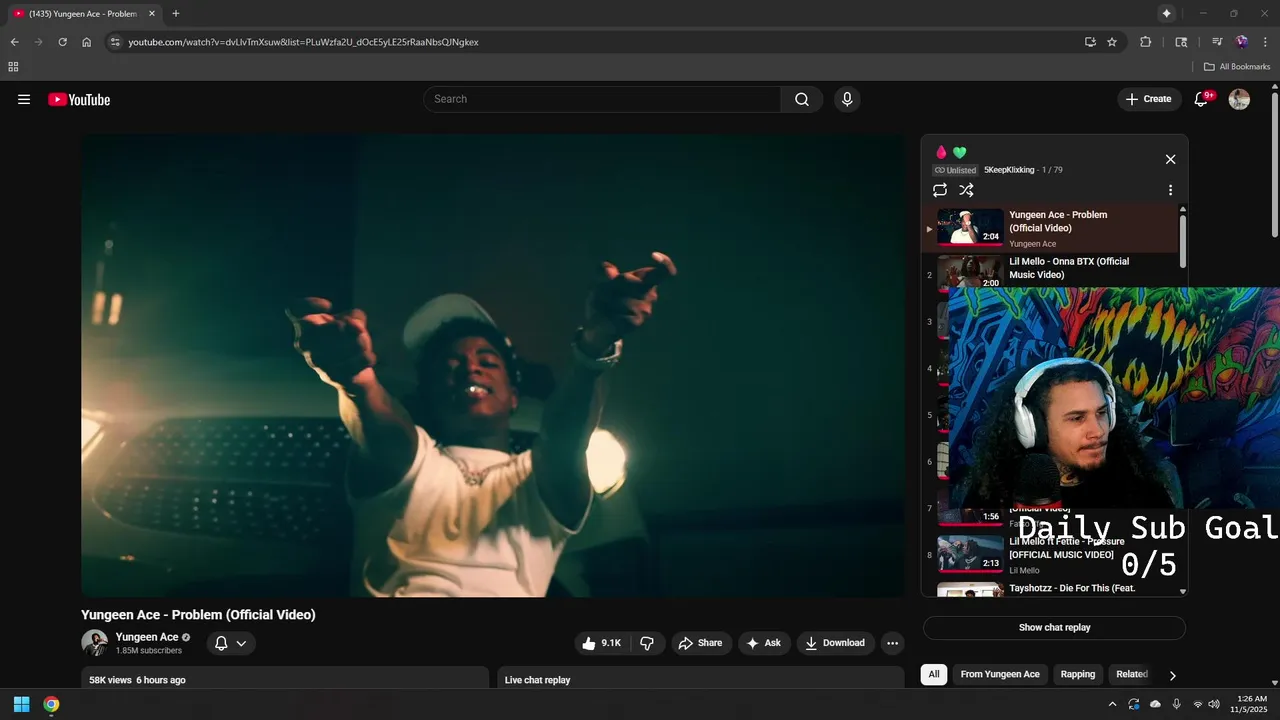
Task: Go back with browser back arrow
Action: click(14, 42)
